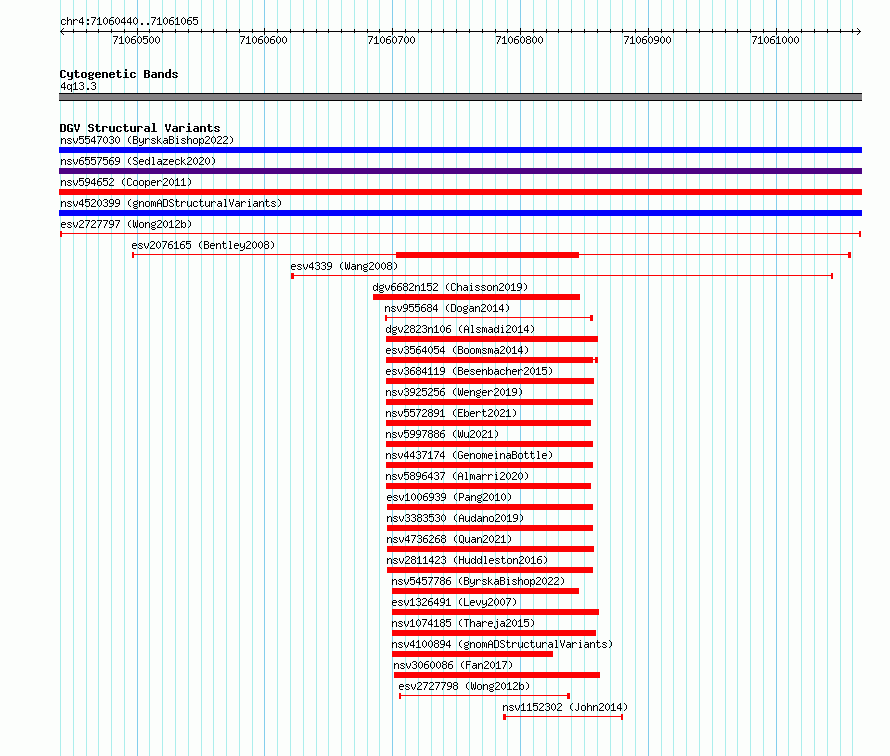The width and height of the screenshot is (890, 756).
Task: Click the red bar under nsv4100894
Action: coord(472,654)
